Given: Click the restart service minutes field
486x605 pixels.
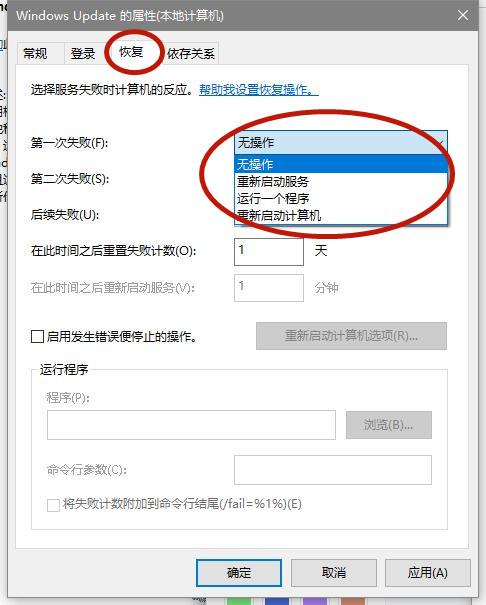Looking at the screenshot, I should [x=269, y=288].
